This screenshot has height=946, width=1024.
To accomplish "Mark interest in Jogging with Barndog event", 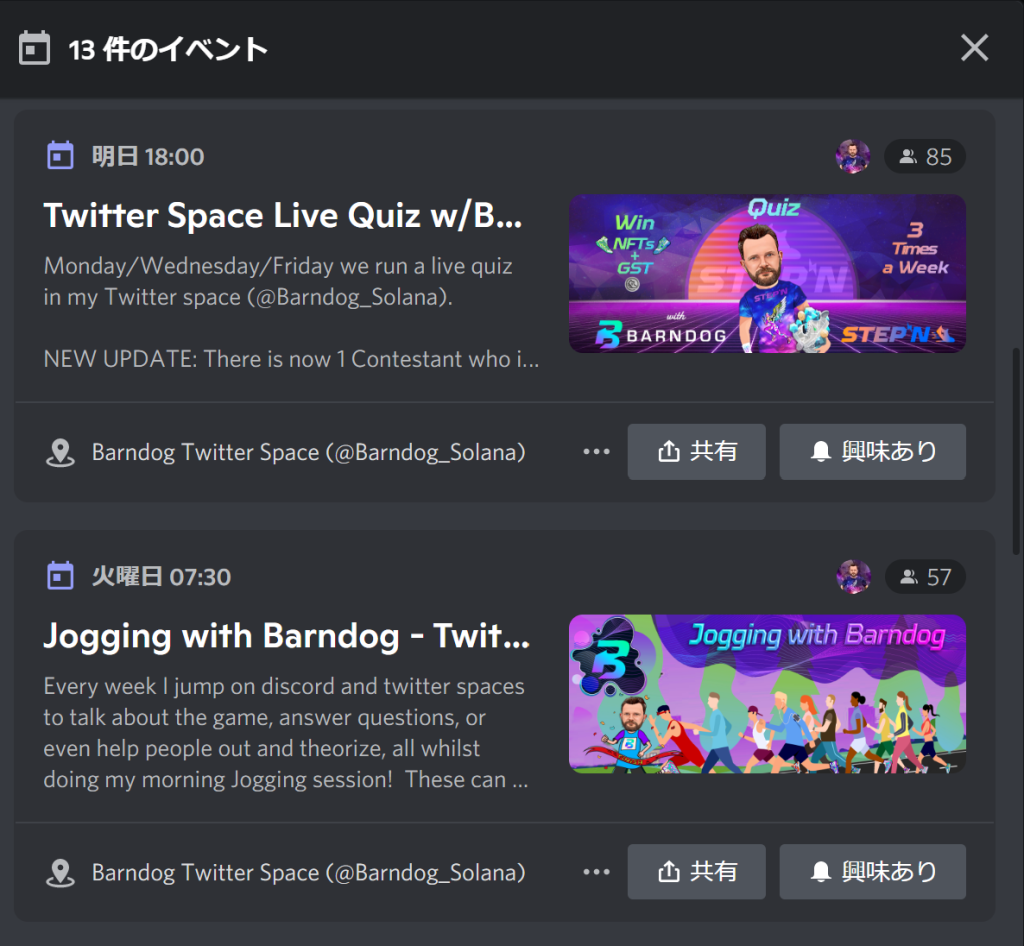I will point(872,872).
